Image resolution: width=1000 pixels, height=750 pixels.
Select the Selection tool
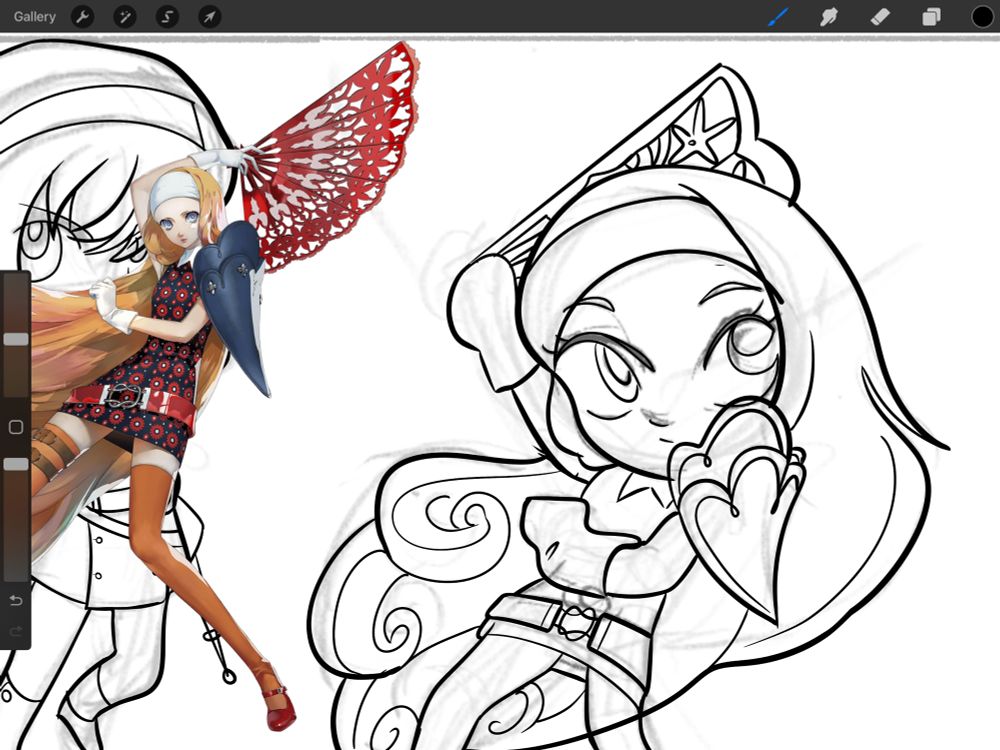pos(167,17)
